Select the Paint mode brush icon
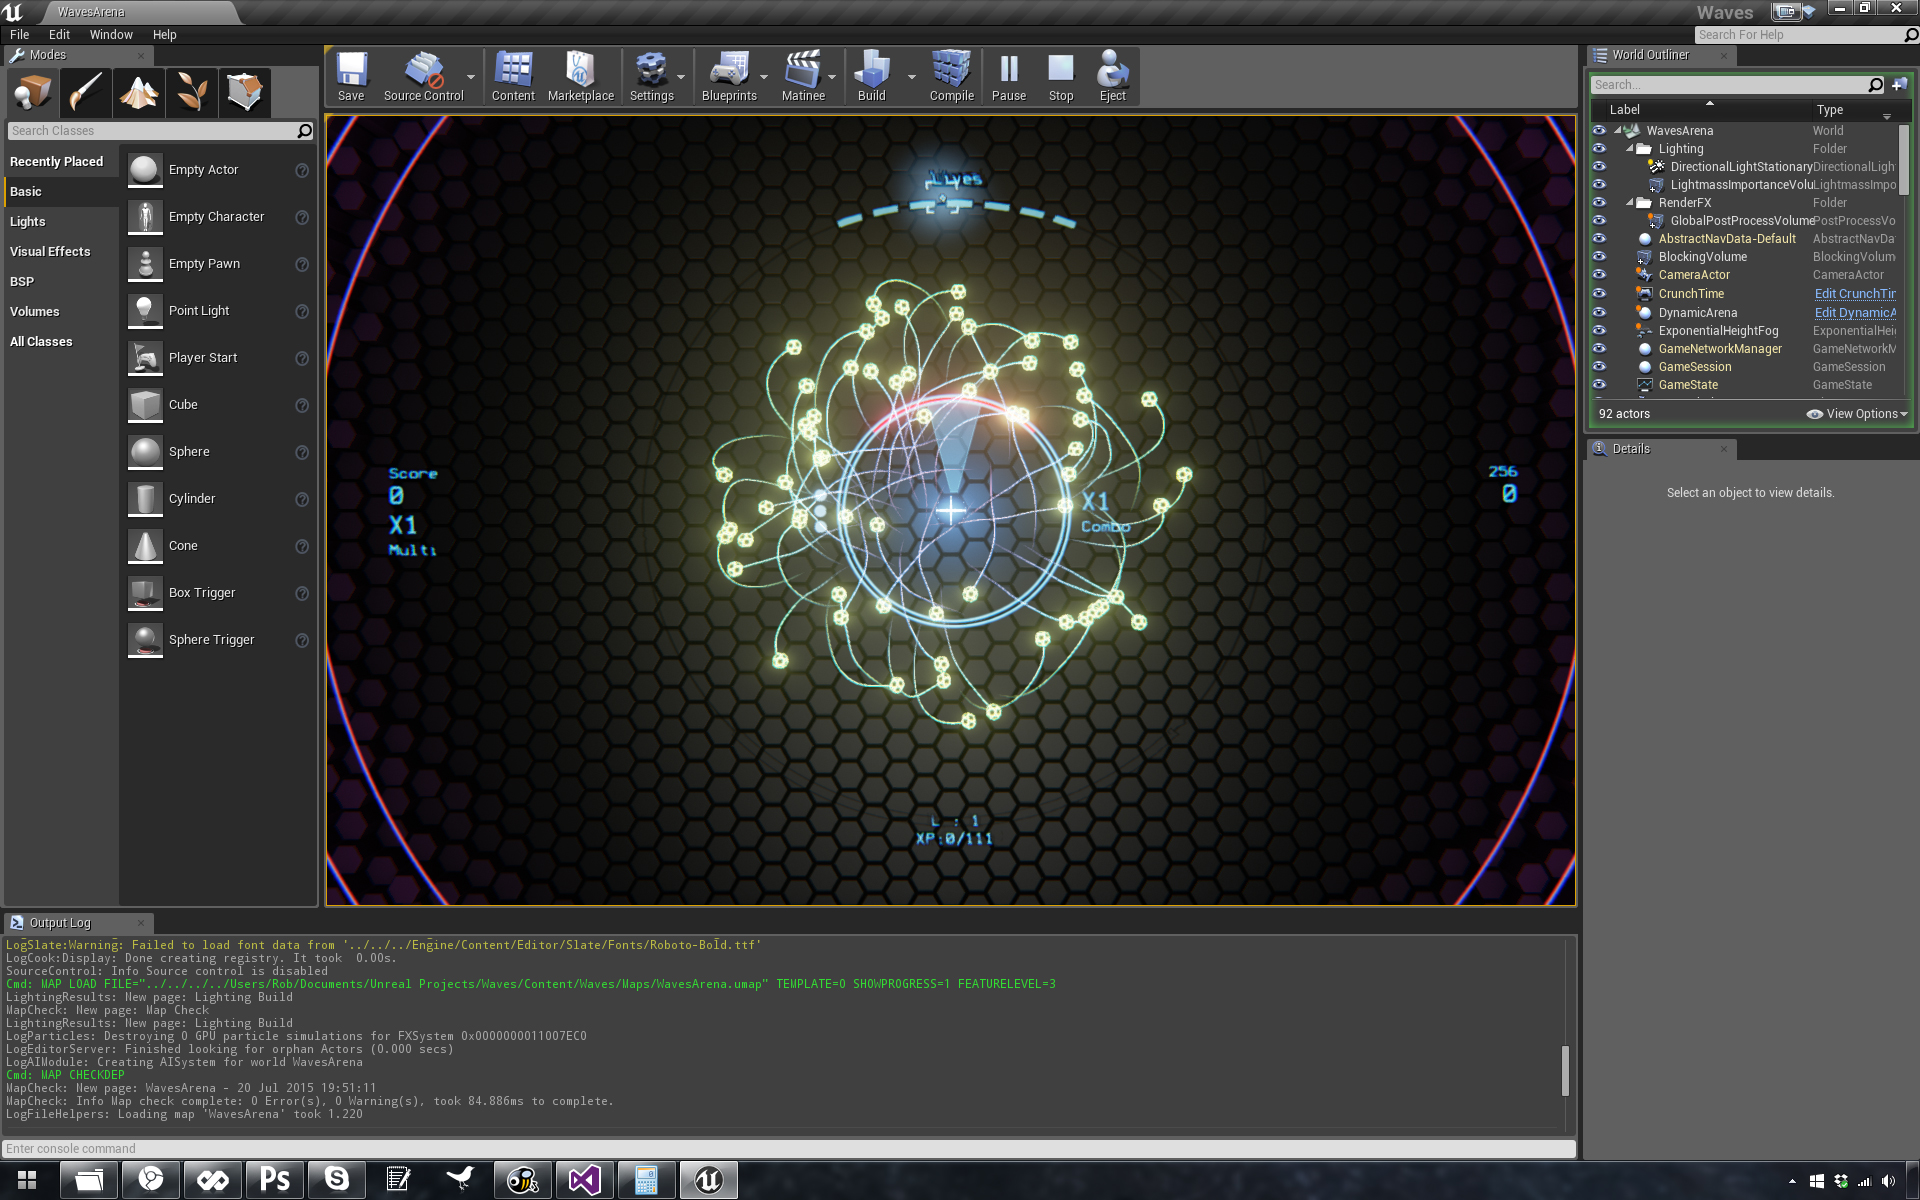Viewport: 1920px width, 1200px height. tap(86, 93)
